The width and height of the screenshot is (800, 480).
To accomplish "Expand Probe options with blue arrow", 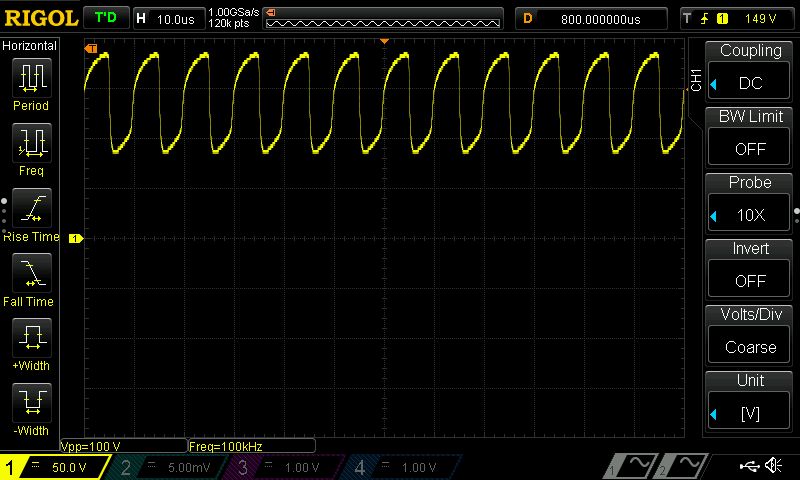I will [714, 216].
